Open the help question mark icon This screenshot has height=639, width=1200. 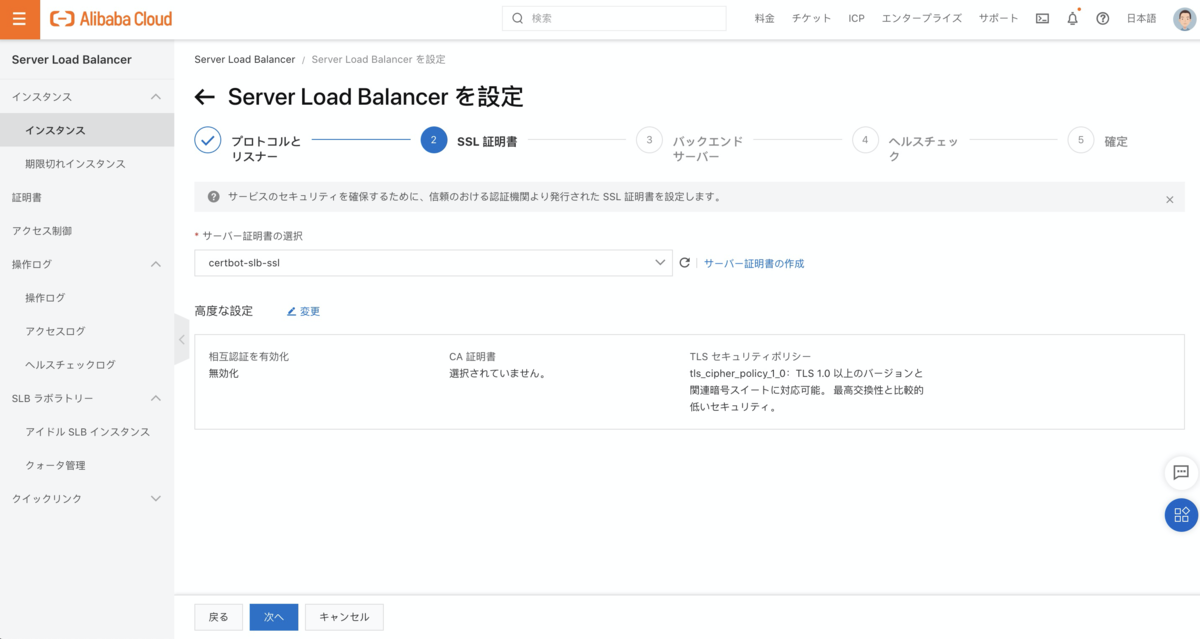click(x=1102, y=18)
